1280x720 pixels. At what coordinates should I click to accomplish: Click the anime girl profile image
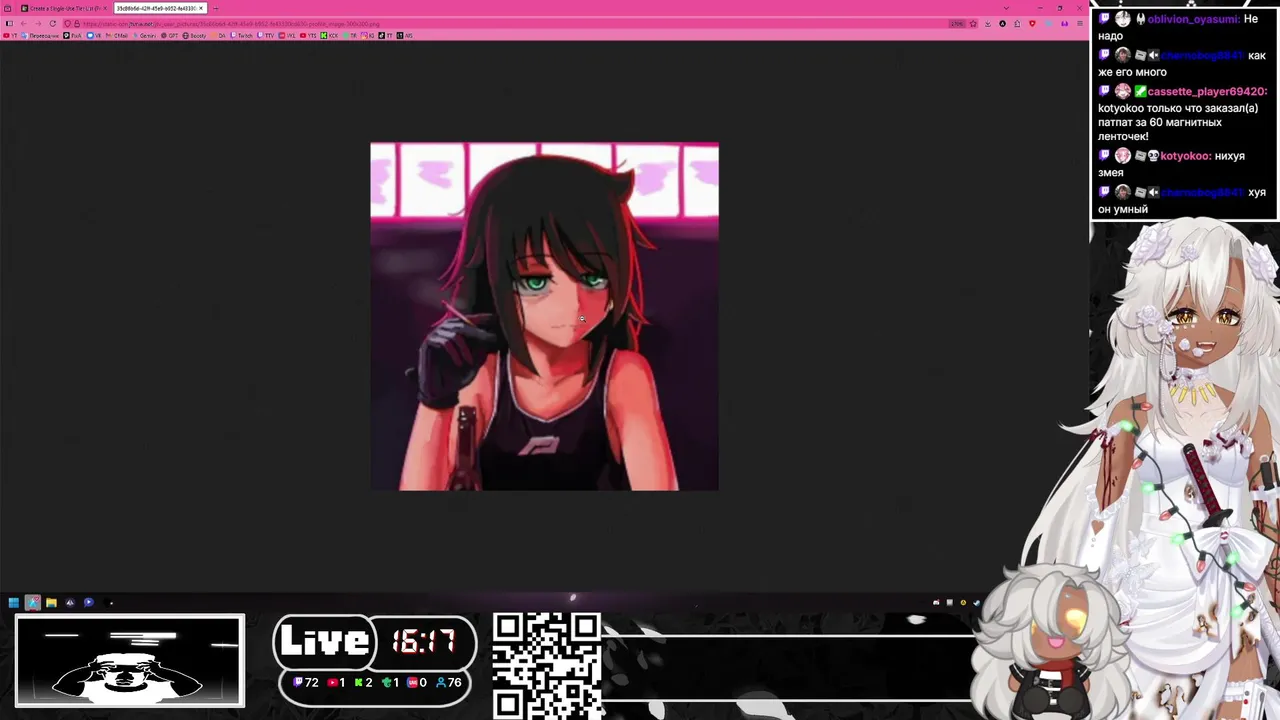coord(544,316)
